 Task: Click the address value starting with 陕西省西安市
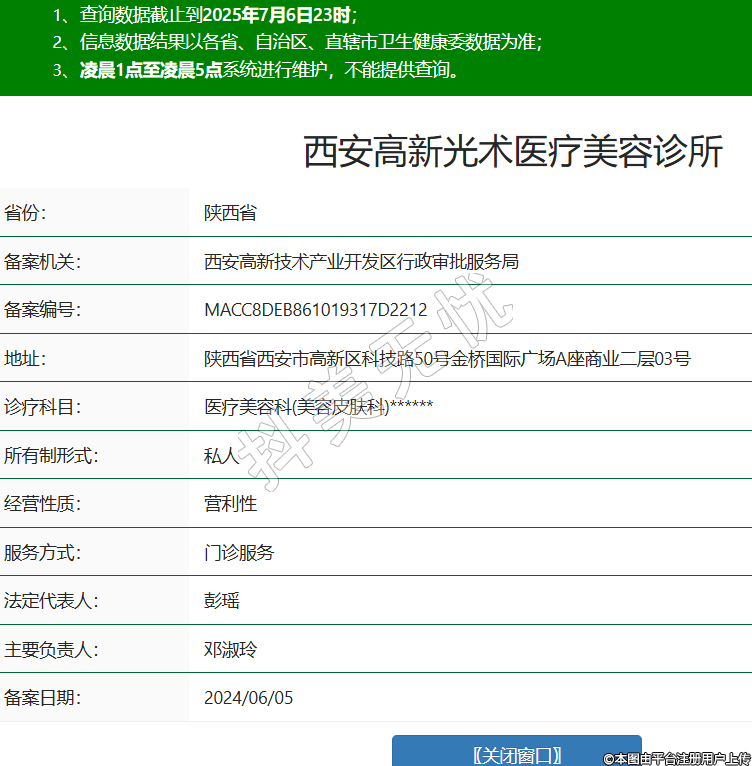click(x=447, y=359)
